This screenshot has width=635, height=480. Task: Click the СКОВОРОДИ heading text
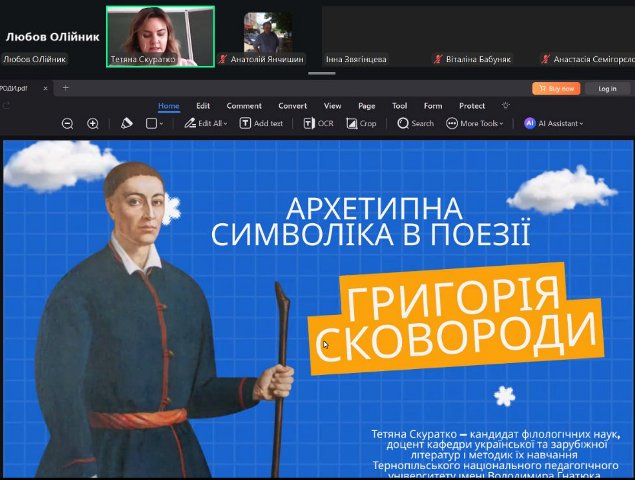click(456, 337)
